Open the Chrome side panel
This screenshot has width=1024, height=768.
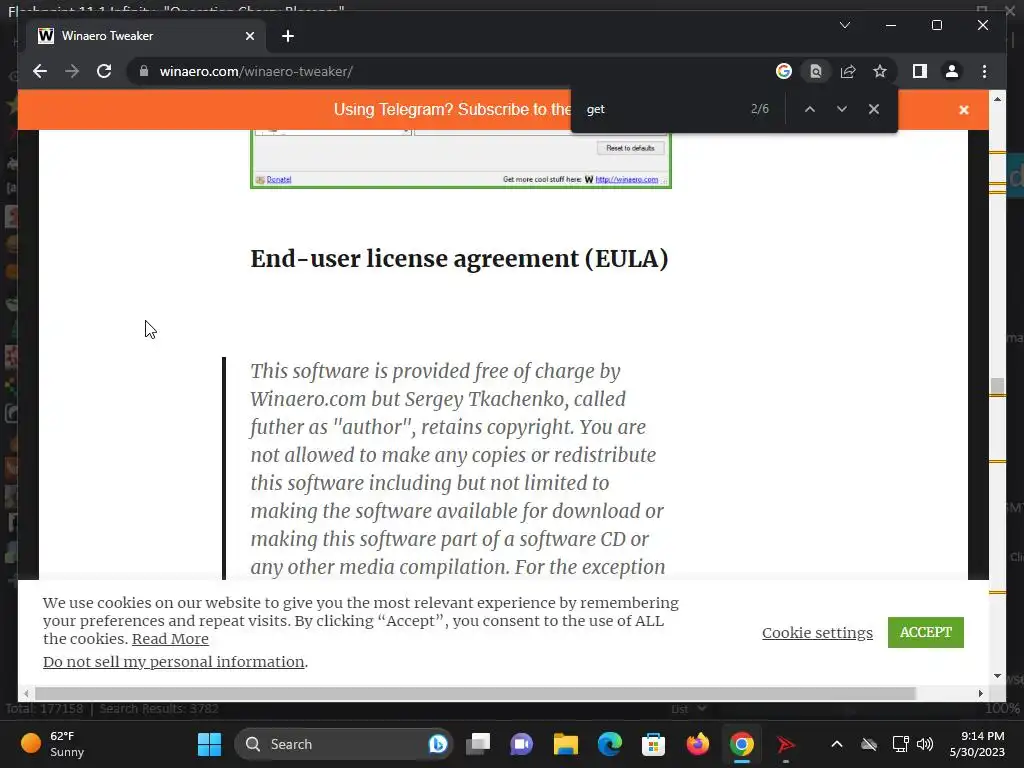[920, 71]
